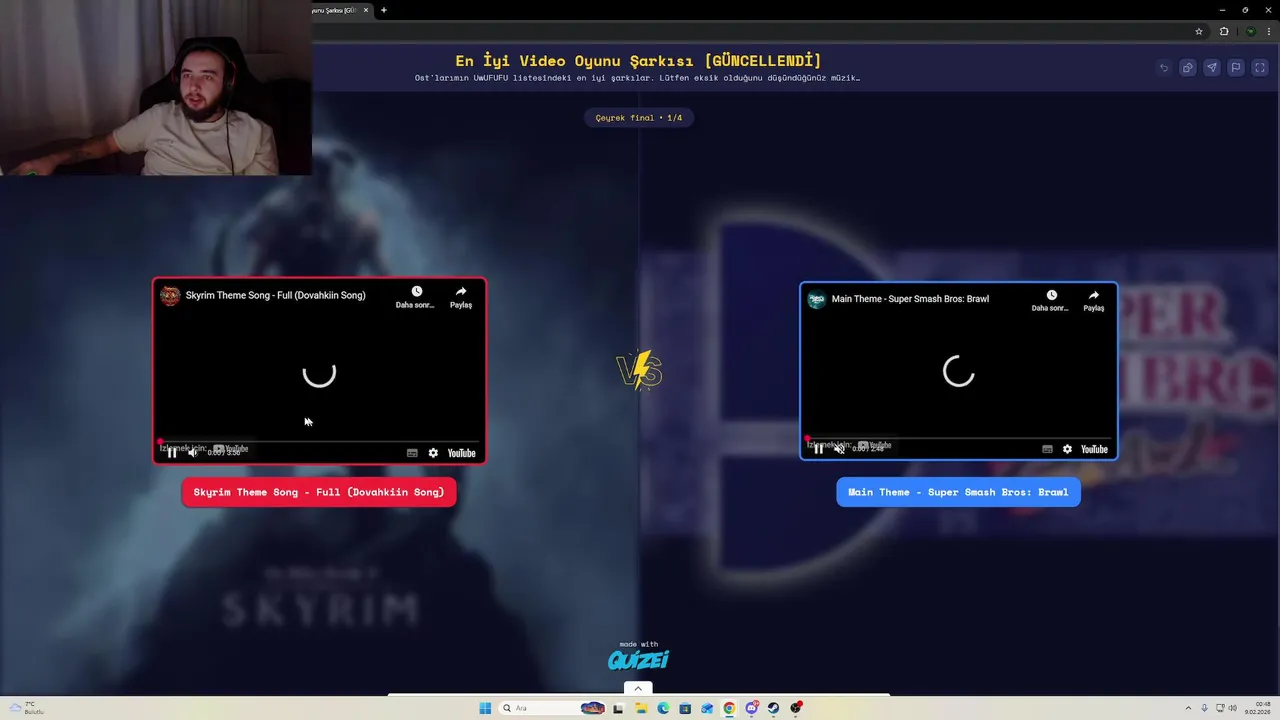The image size is (1280, 720).
Task: Enter fullscreen via header icon
Action: 1259,68
